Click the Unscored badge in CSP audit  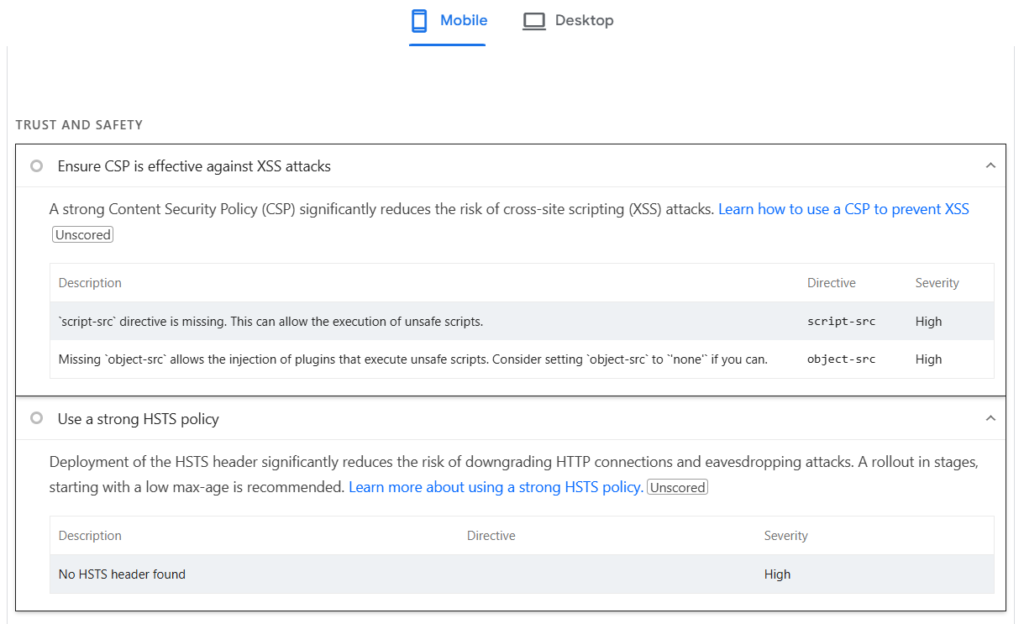83,235
